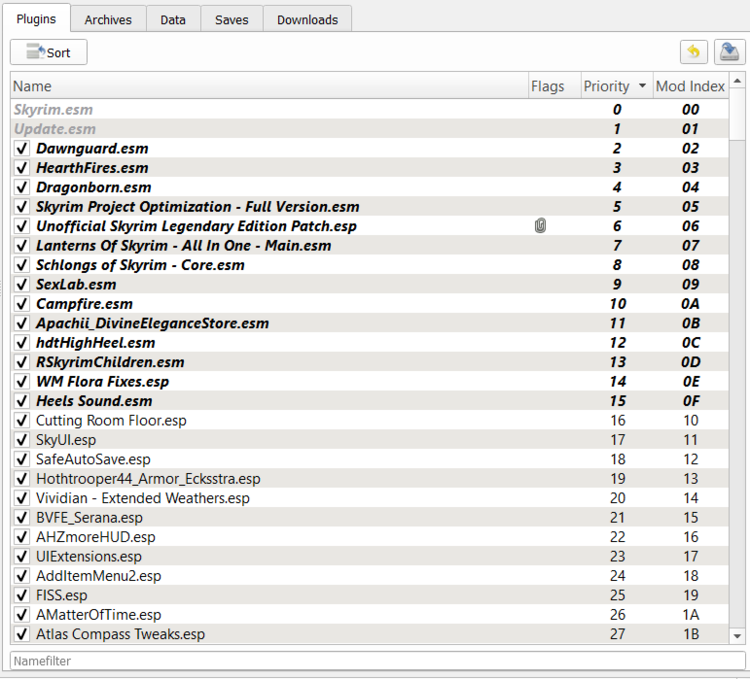750x679 pixels.
Task: Select UIExtensions.esp row
Action: (x=370, y=557)
